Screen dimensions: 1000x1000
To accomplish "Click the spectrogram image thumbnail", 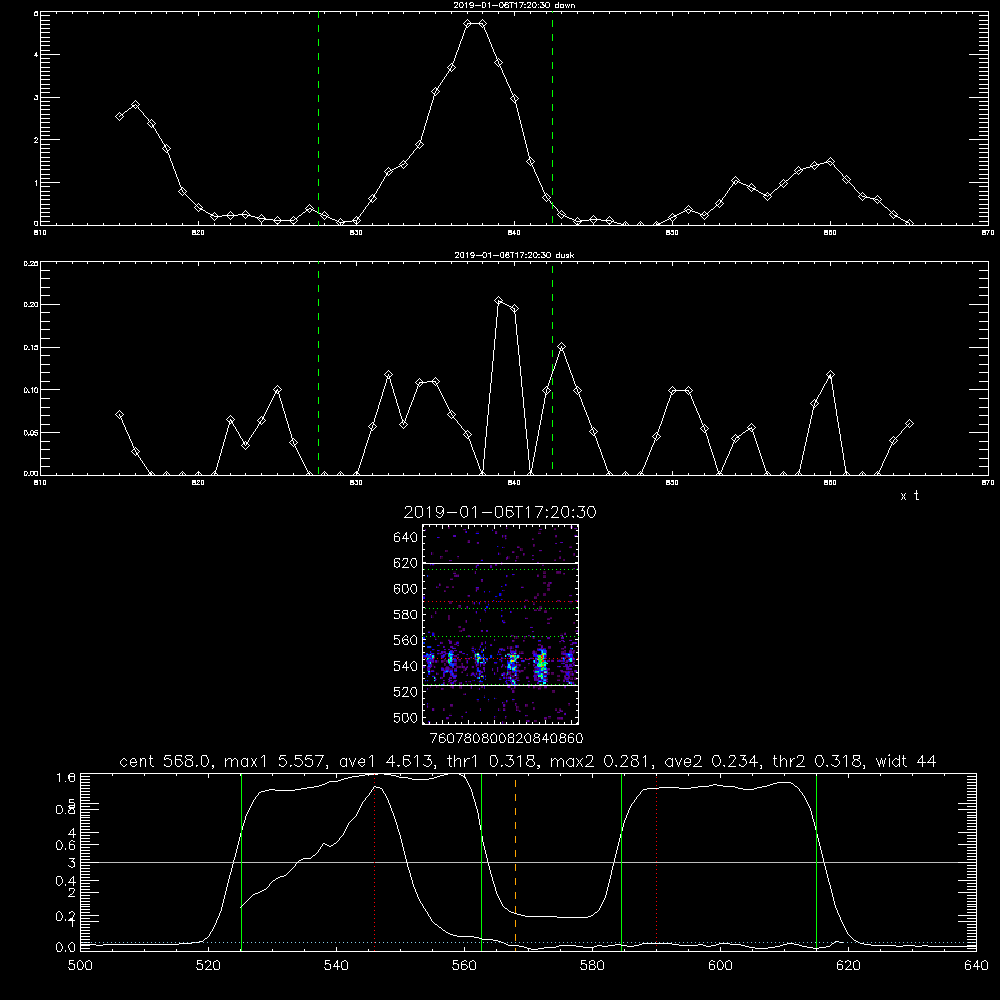I will click(x=501, y=624).
